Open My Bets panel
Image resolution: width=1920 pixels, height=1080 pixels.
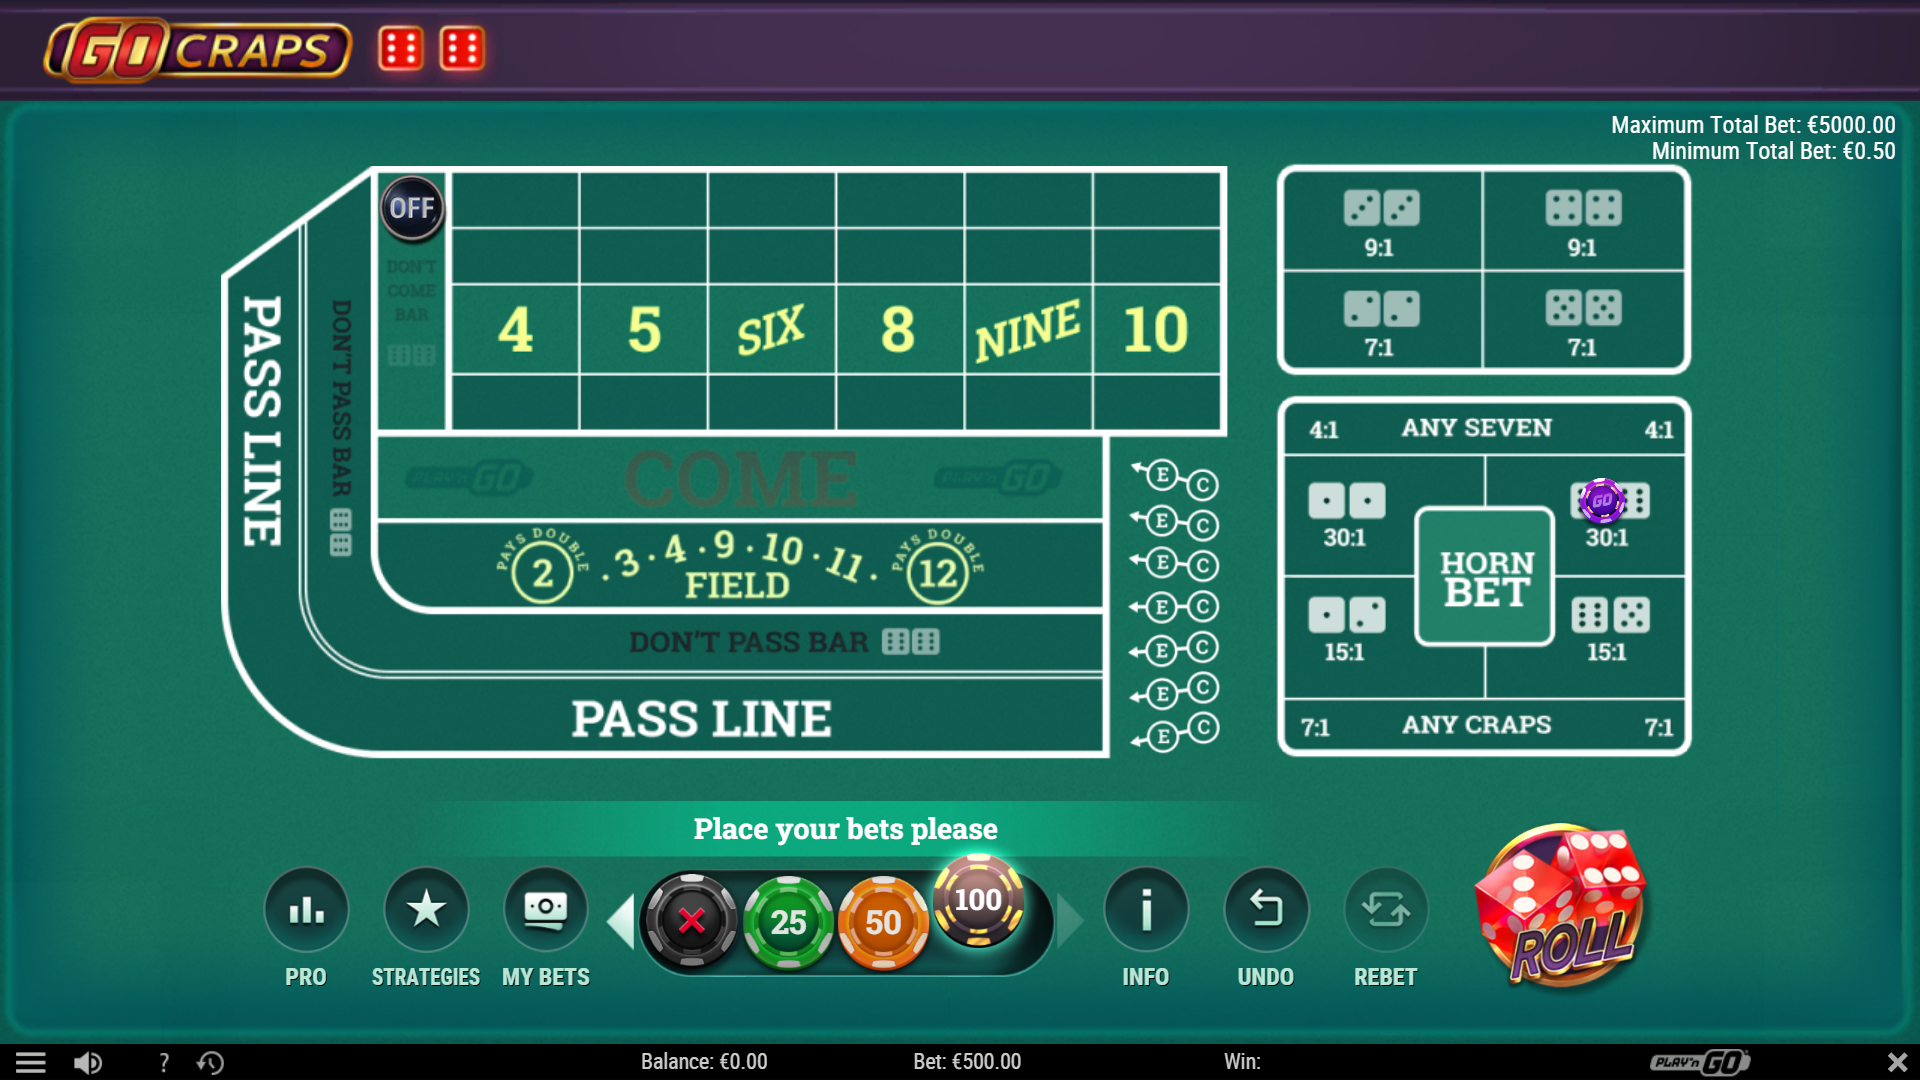545,910
